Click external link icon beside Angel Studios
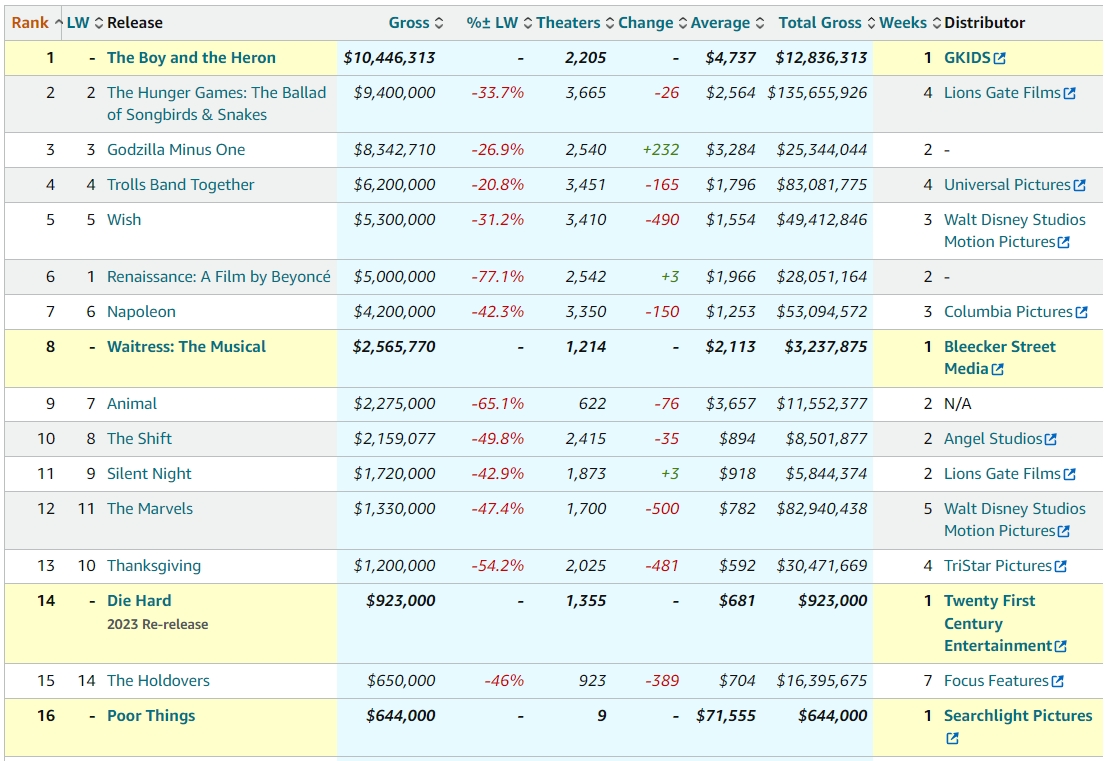 [1051, 440]
